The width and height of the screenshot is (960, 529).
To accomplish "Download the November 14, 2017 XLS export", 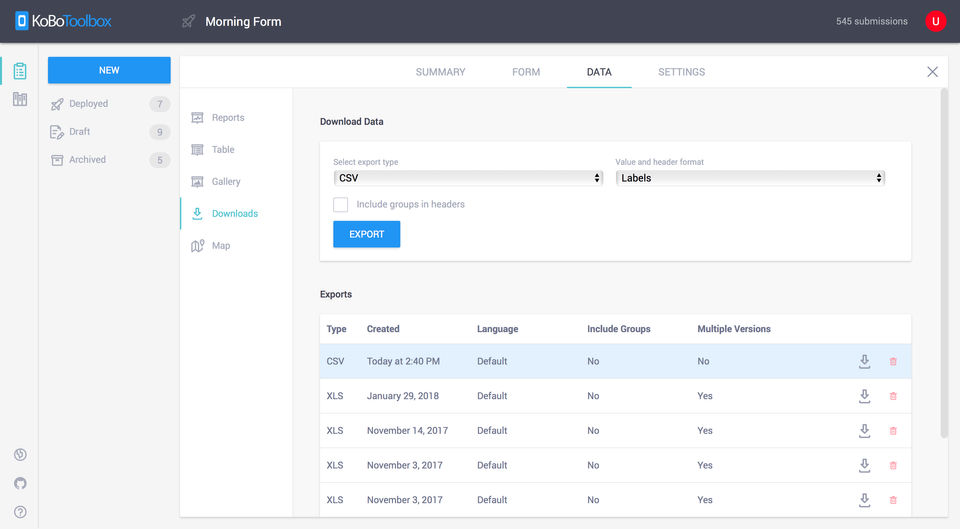I will coord(864,430).
